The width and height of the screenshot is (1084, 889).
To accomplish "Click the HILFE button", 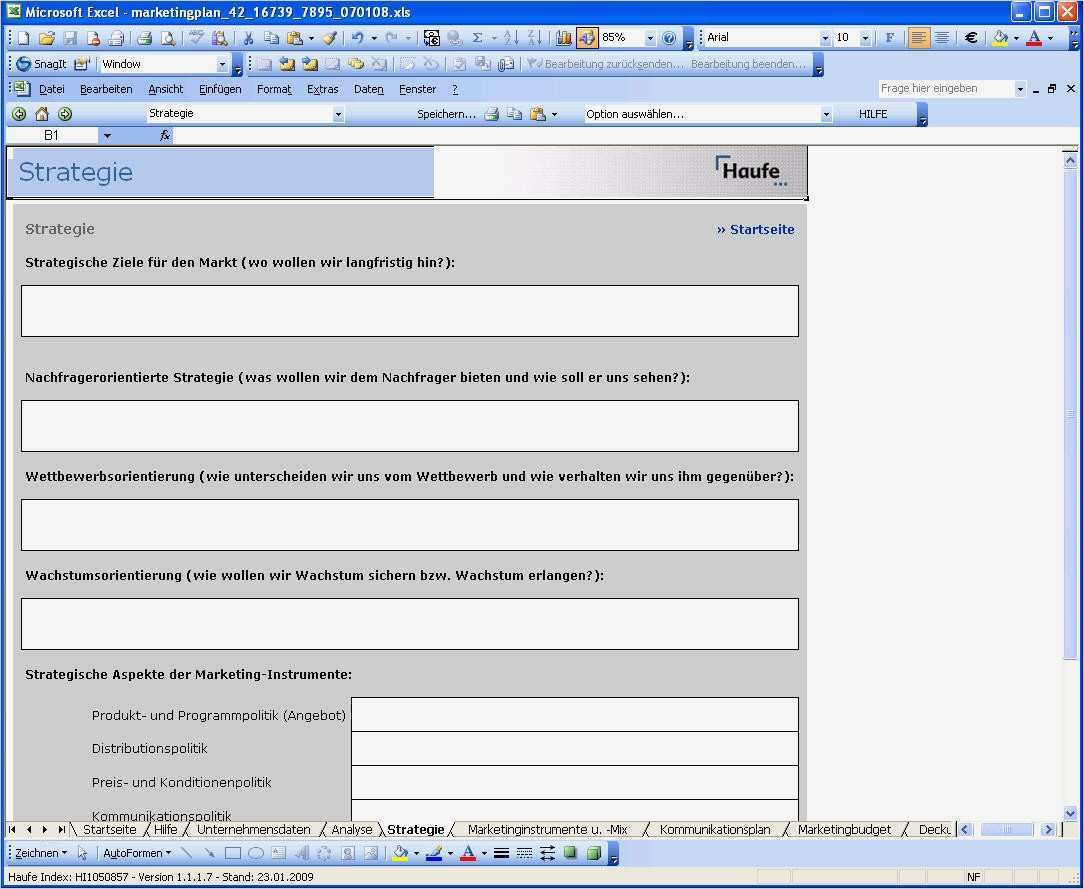I will (x=872, y=114).
